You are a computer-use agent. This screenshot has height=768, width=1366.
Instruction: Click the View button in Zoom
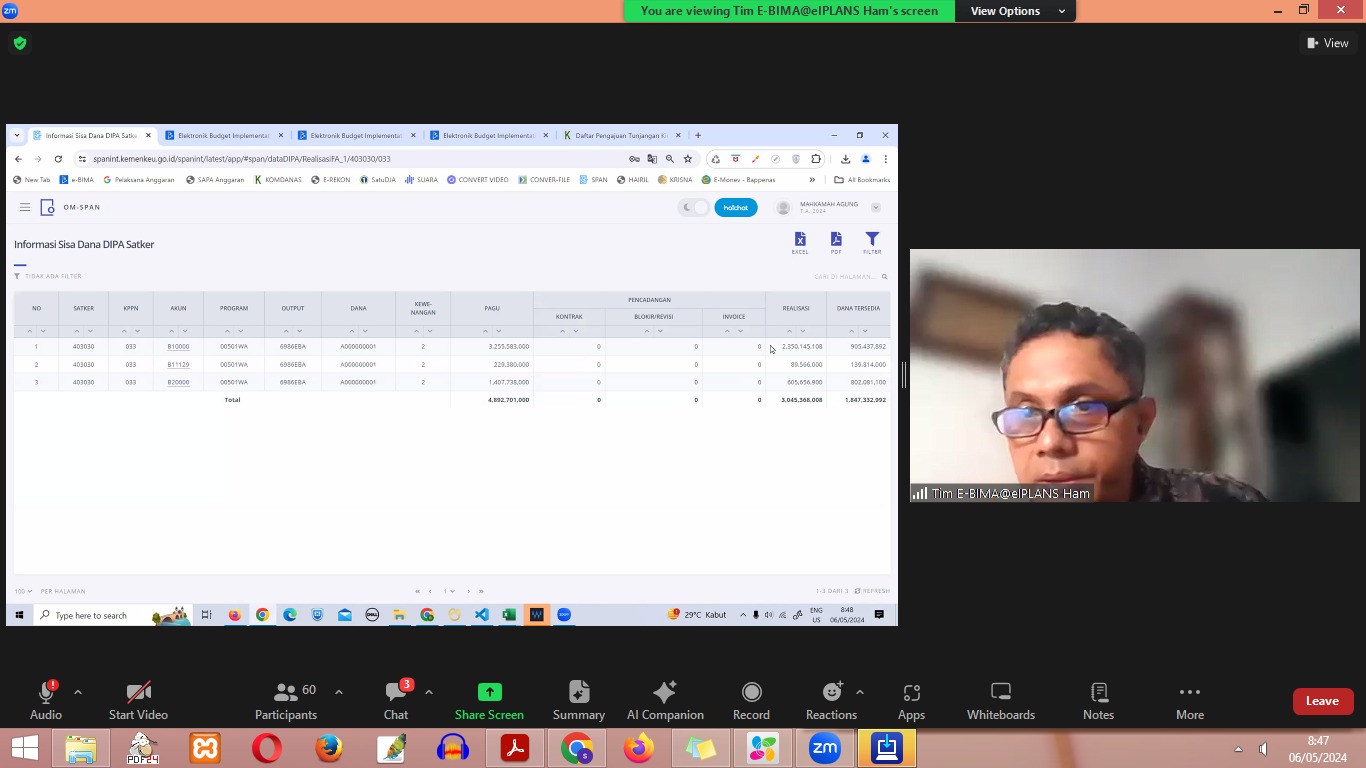pos(1328,43)
